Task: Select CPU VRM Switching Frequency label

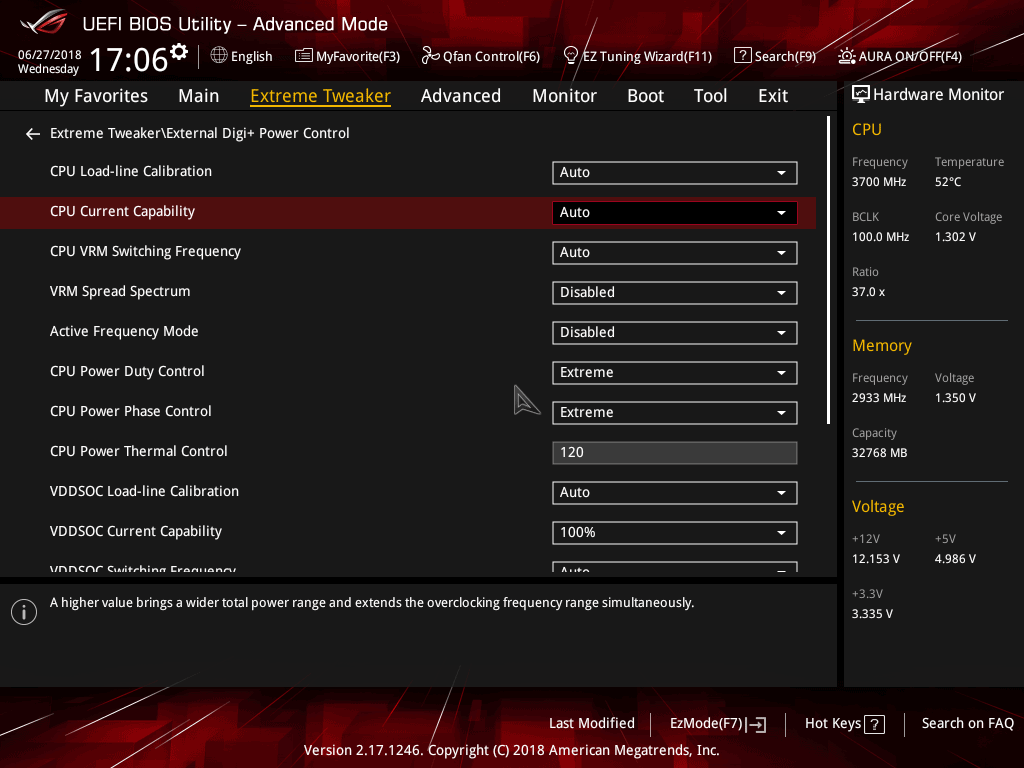Action: pos(146,251)
